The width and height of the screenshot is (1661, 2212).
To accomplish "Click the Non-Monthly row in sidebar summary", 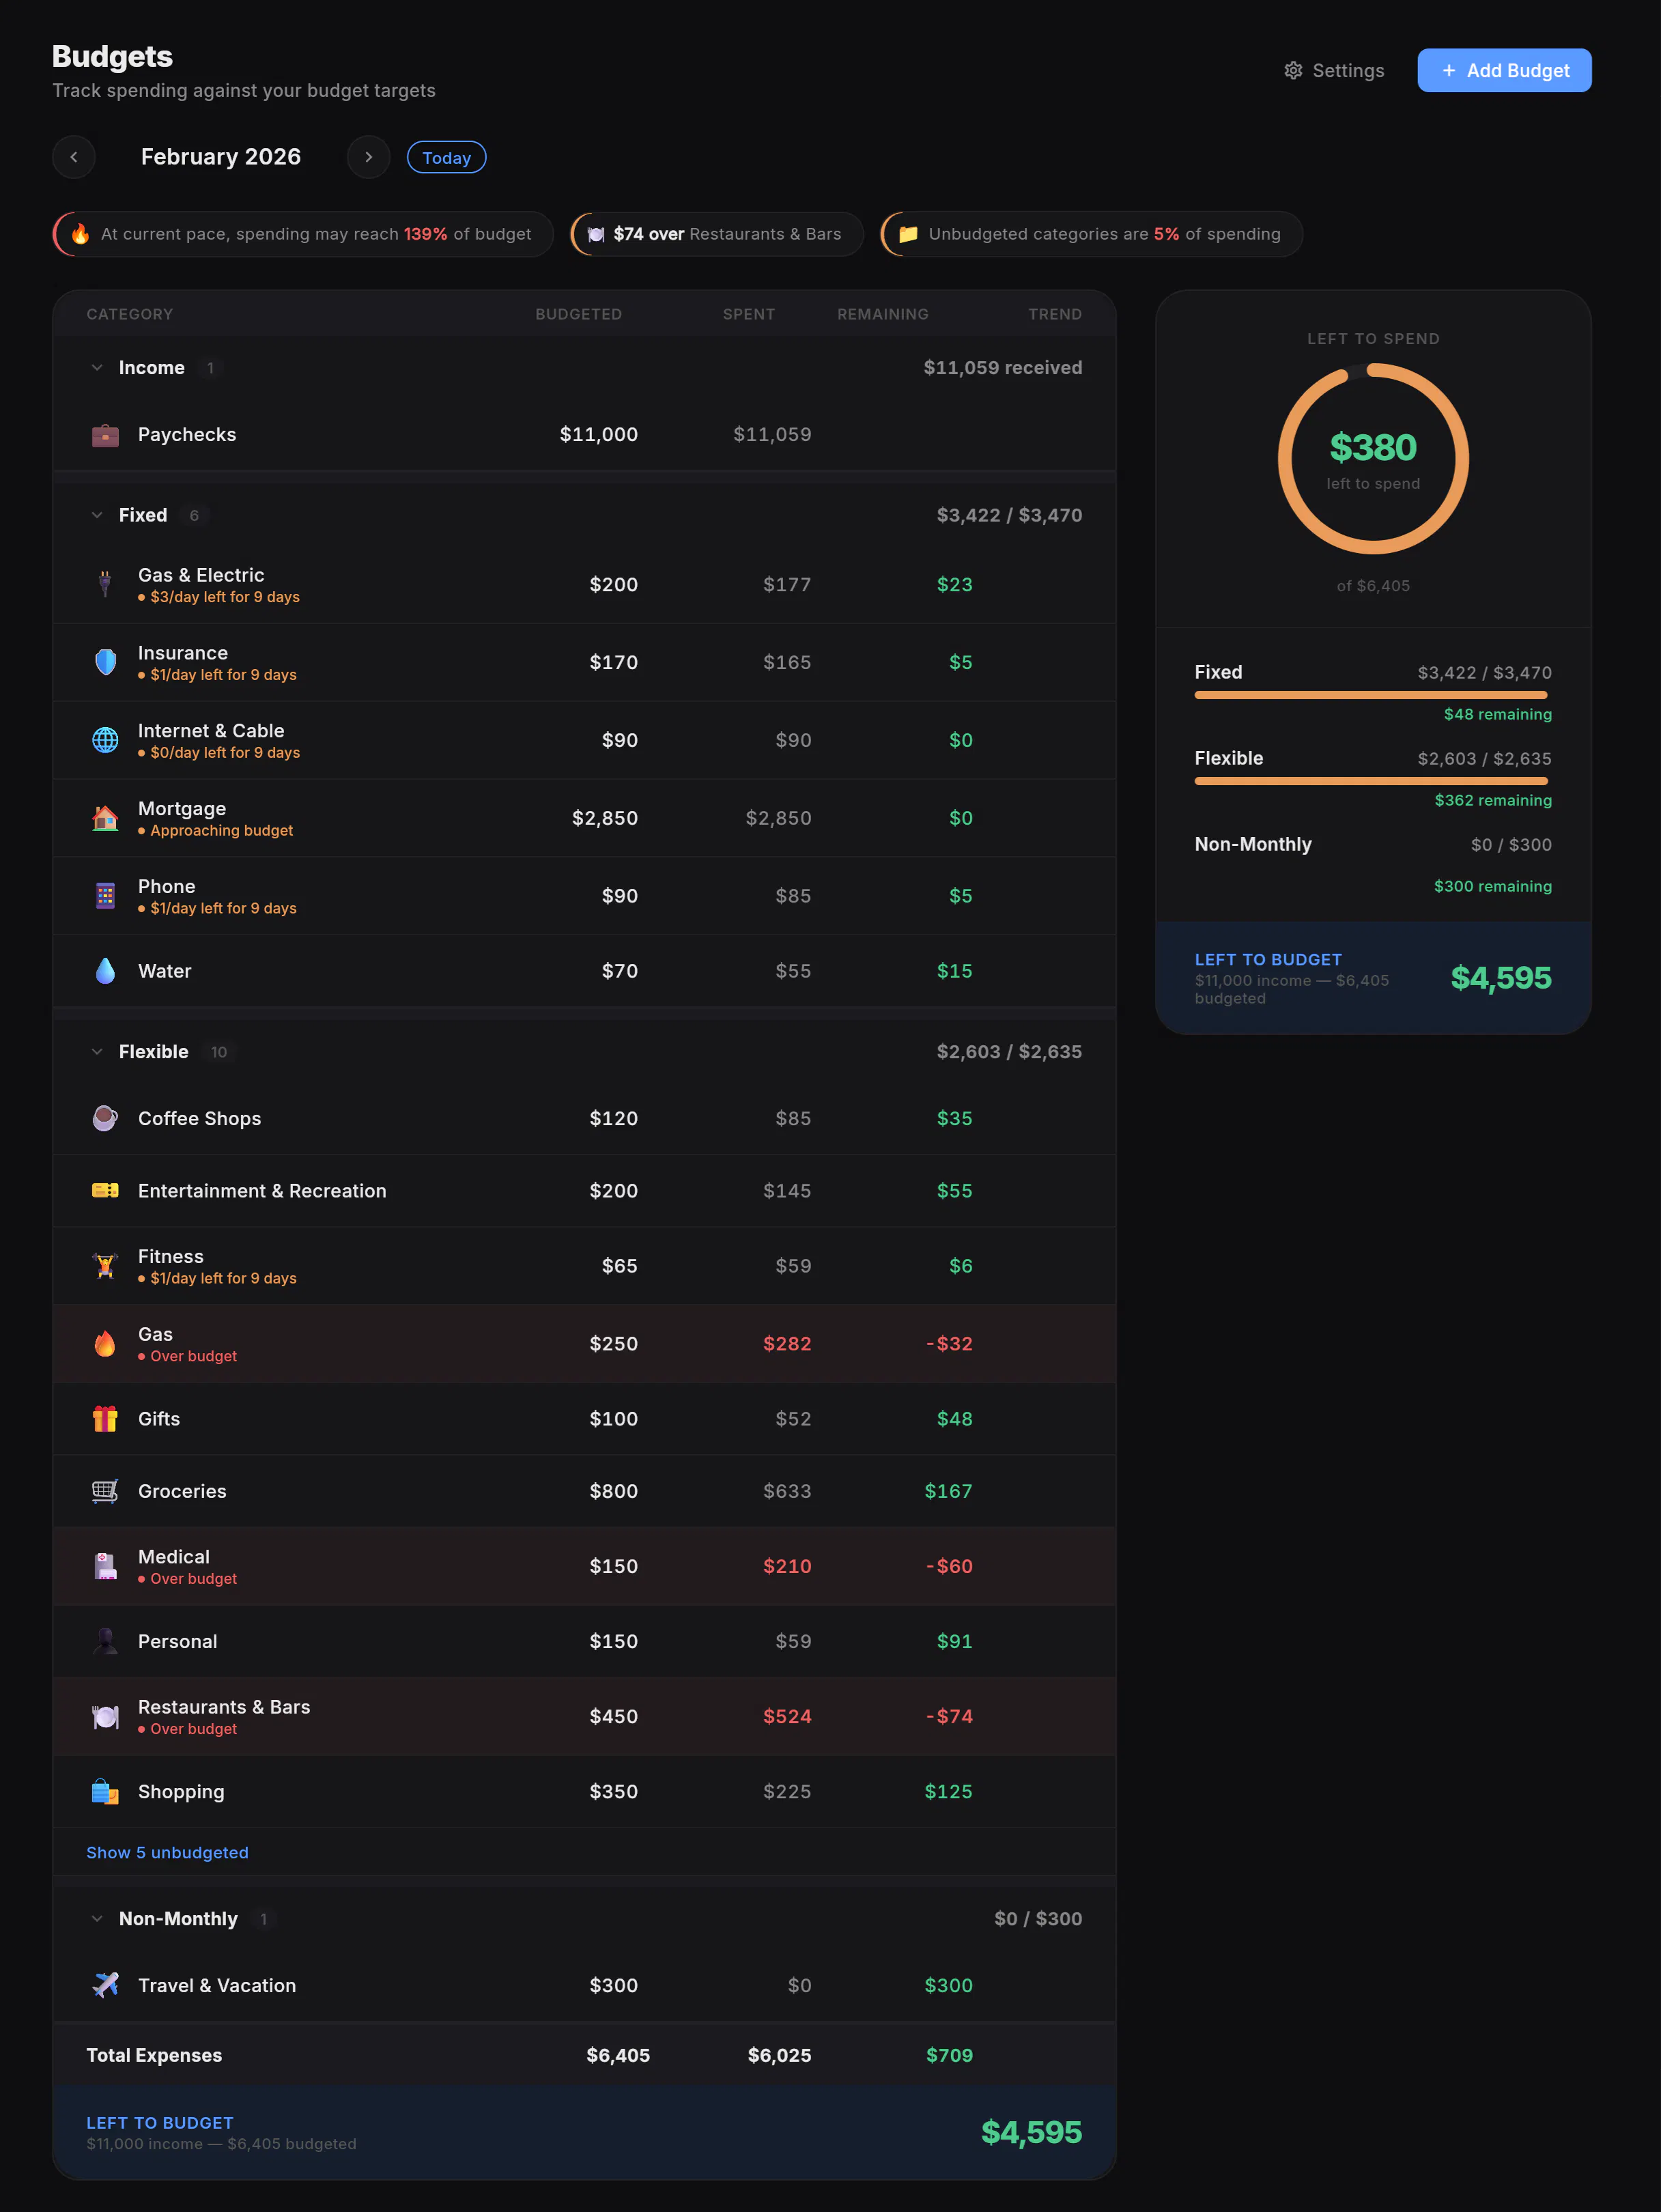I will (1373, 865).
